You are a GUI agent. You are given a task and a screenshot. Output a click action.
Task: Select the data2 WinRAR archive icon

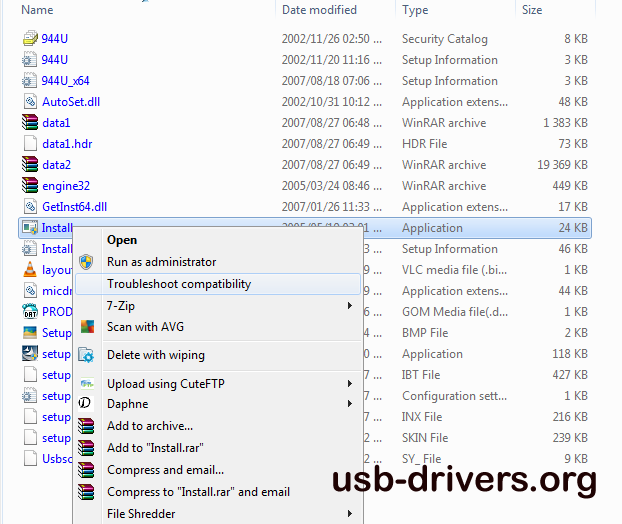pos(30,165)
